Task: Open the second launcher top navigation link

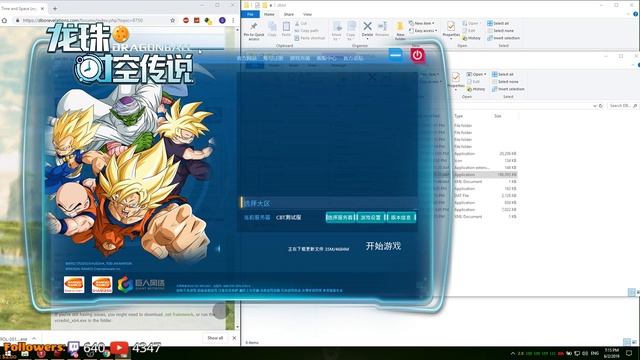Action: click(x=273, y=58)
